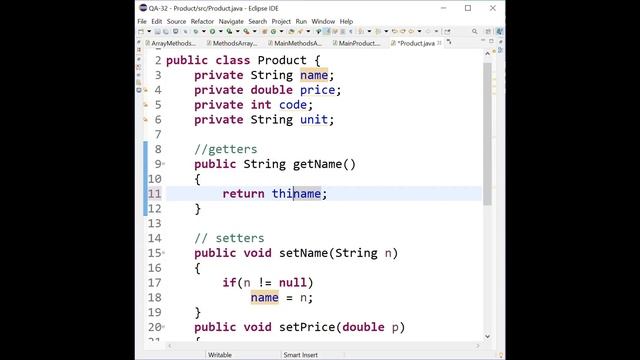640x360 pixels.
Task: Collapse the setPrice method fold marker
Action: coord(164,327)
